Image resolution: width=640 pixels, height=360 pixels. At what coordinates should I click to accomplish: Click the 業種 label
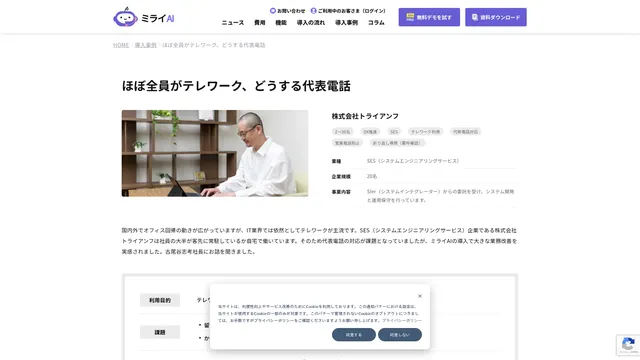(336, 161)
